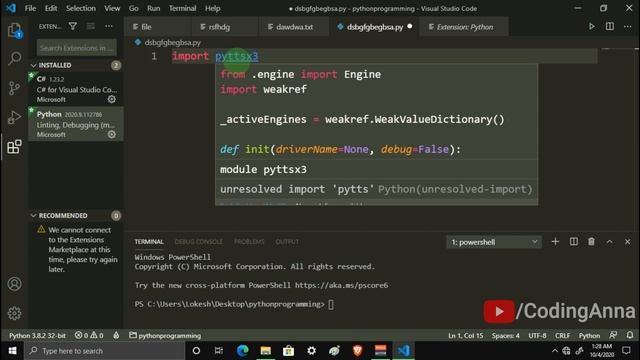Click the pythonprogramming folder status item
The image size is (640, 360).
tap(165, 335)
